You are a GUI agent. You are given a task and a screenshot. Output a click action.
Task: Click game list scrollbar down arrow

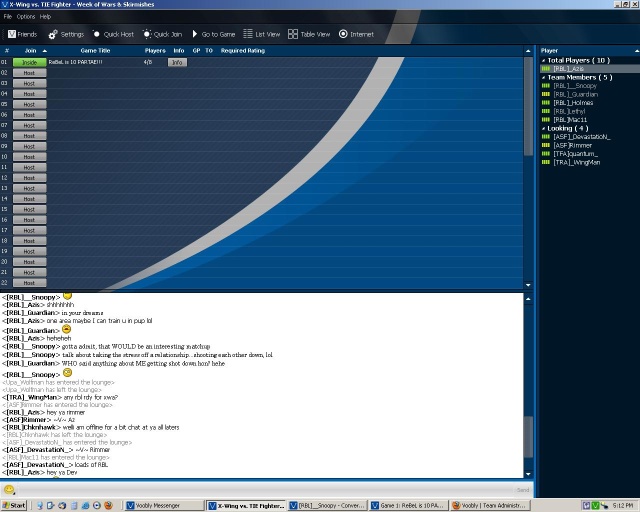pos(528,285)
